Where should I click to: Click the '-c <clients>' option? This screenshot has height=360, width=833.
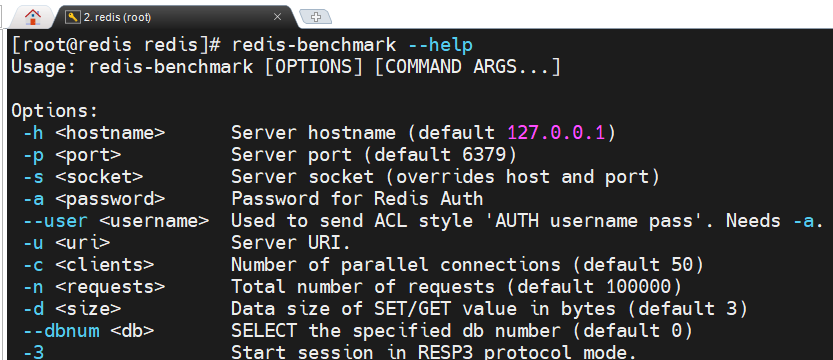pyautogui.click(x=88, y=264)
